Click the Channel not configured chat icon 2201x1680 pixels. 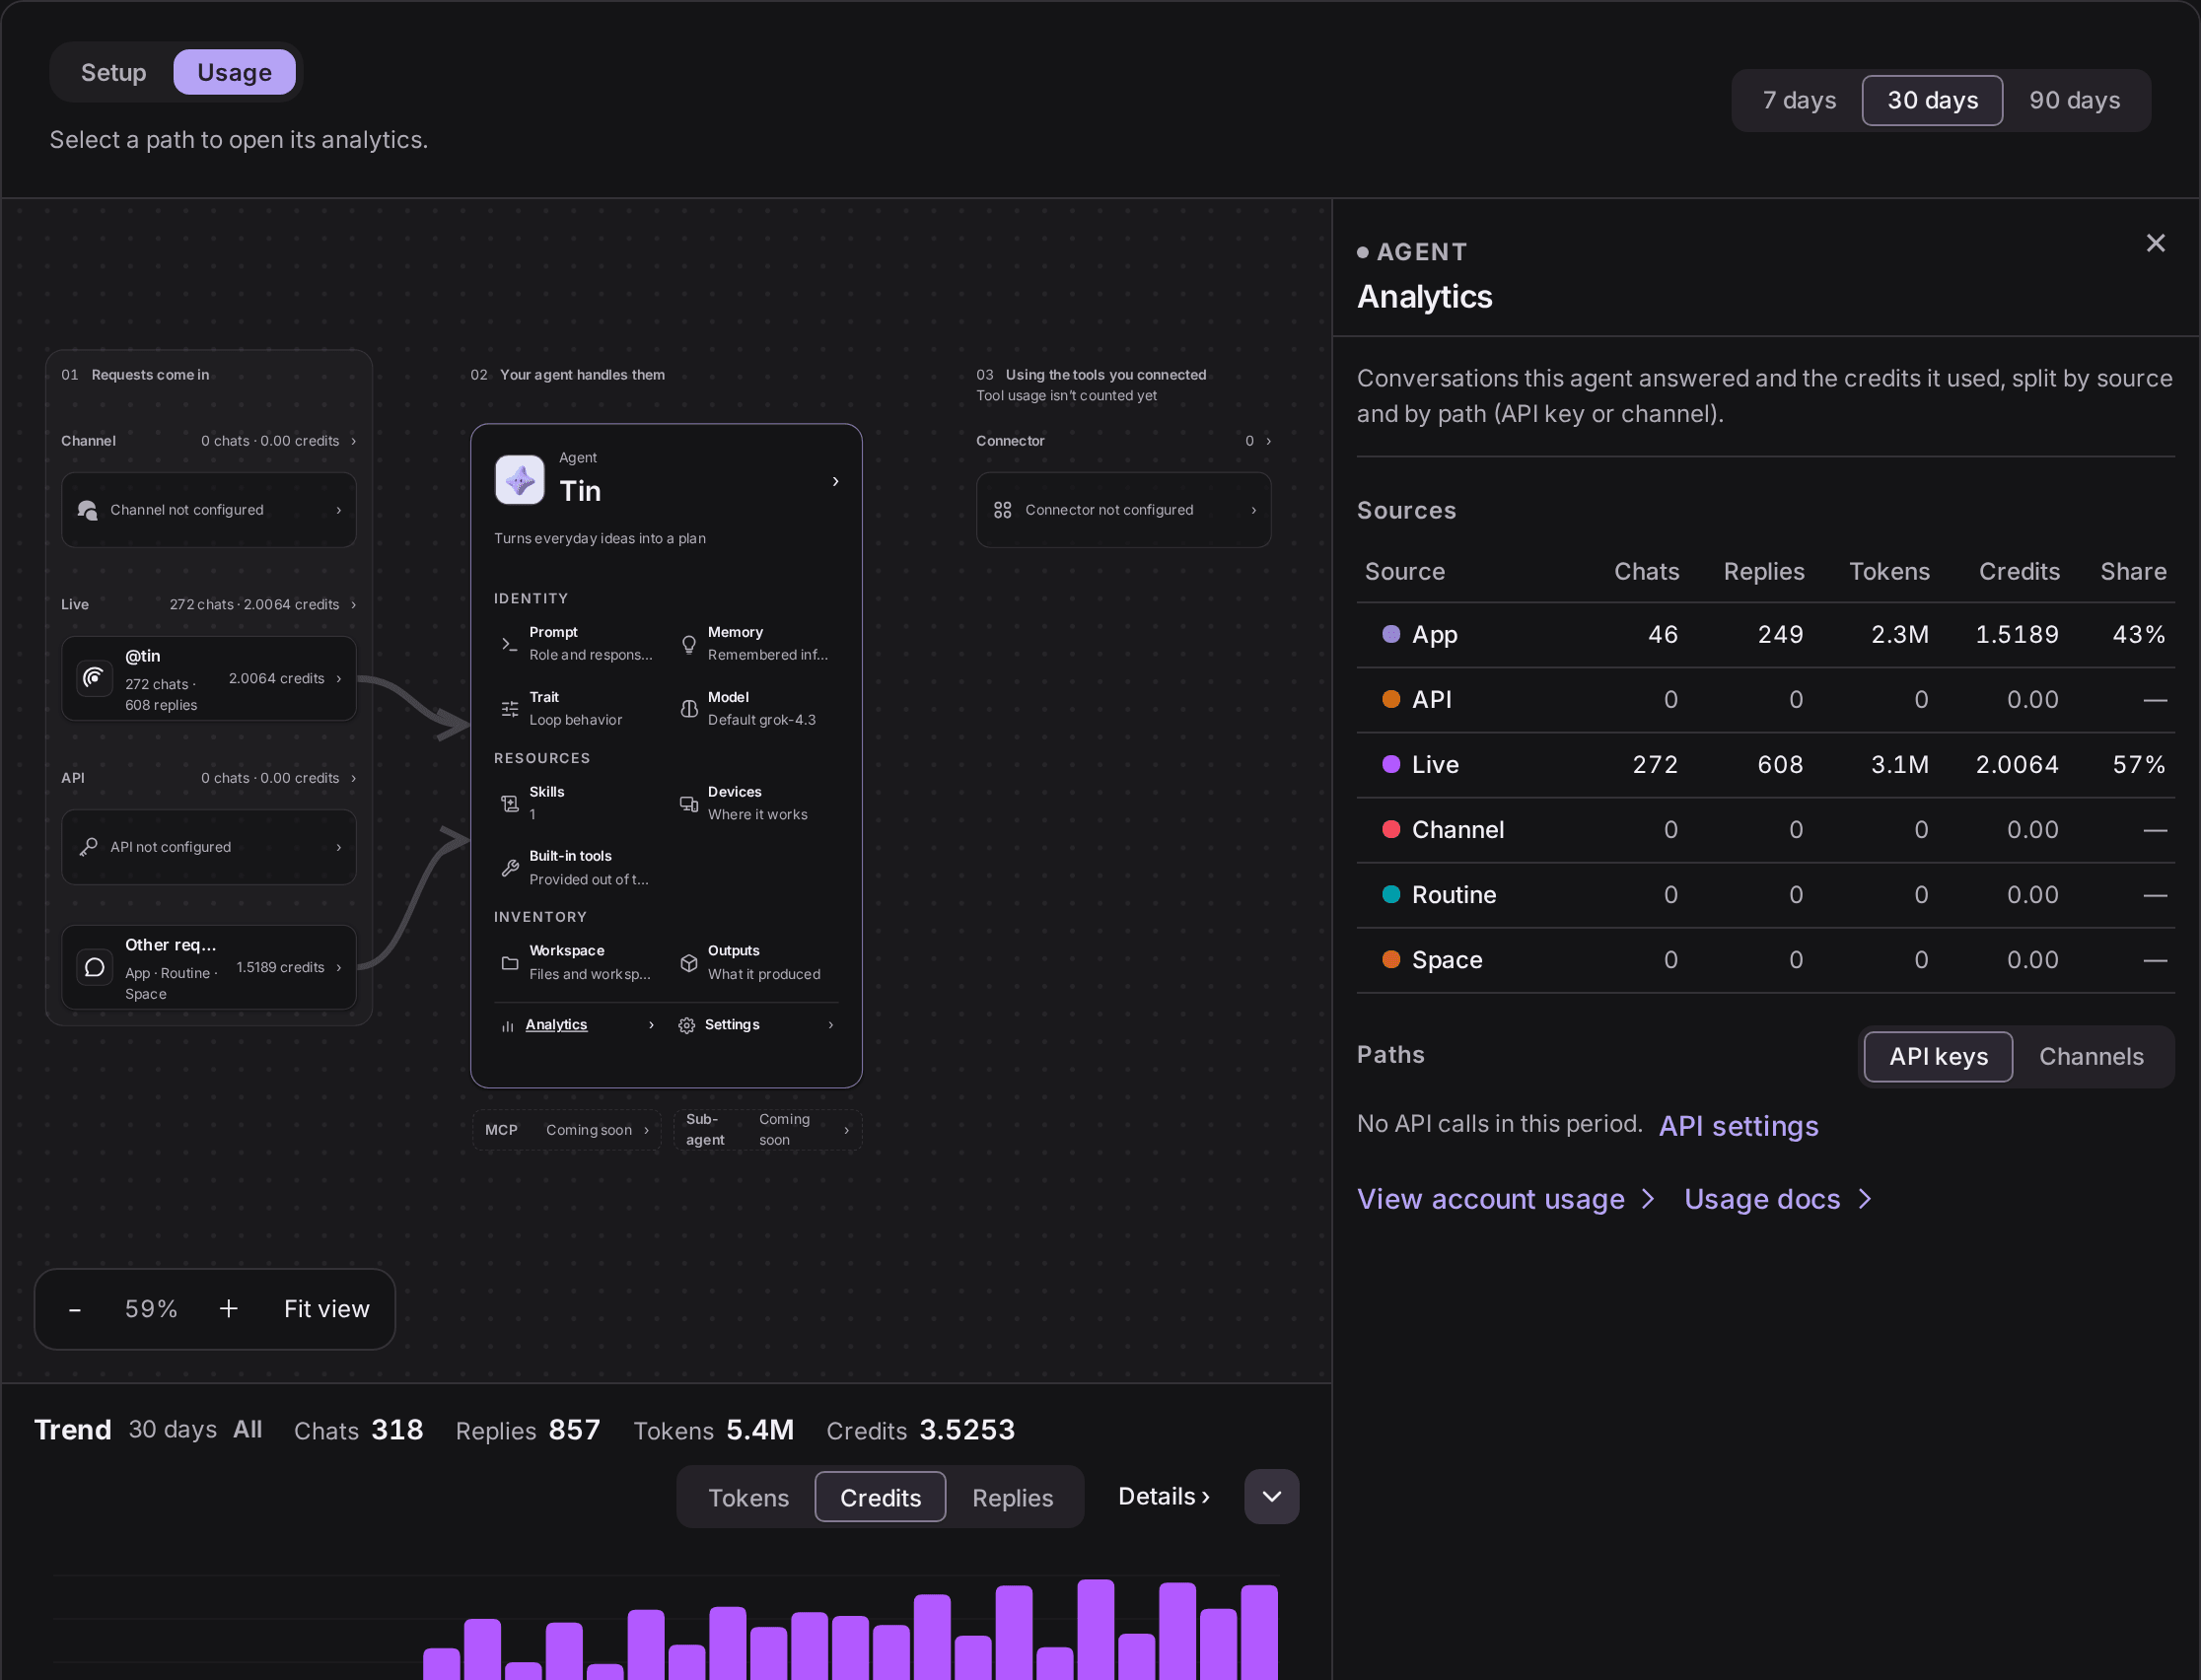pos(87,510)
